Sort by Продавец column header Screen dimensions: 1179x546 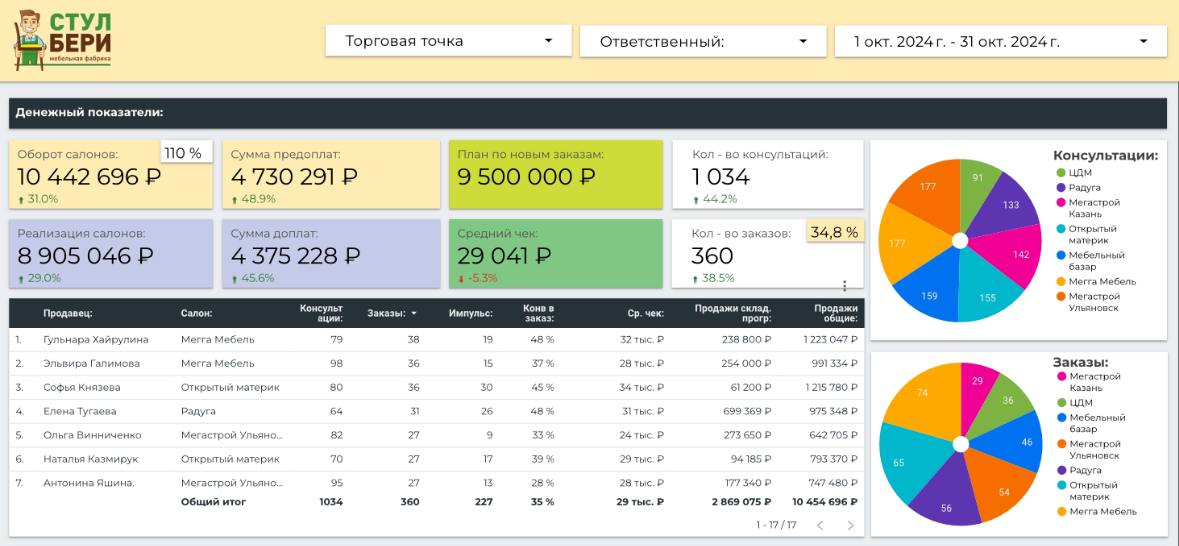68,313
